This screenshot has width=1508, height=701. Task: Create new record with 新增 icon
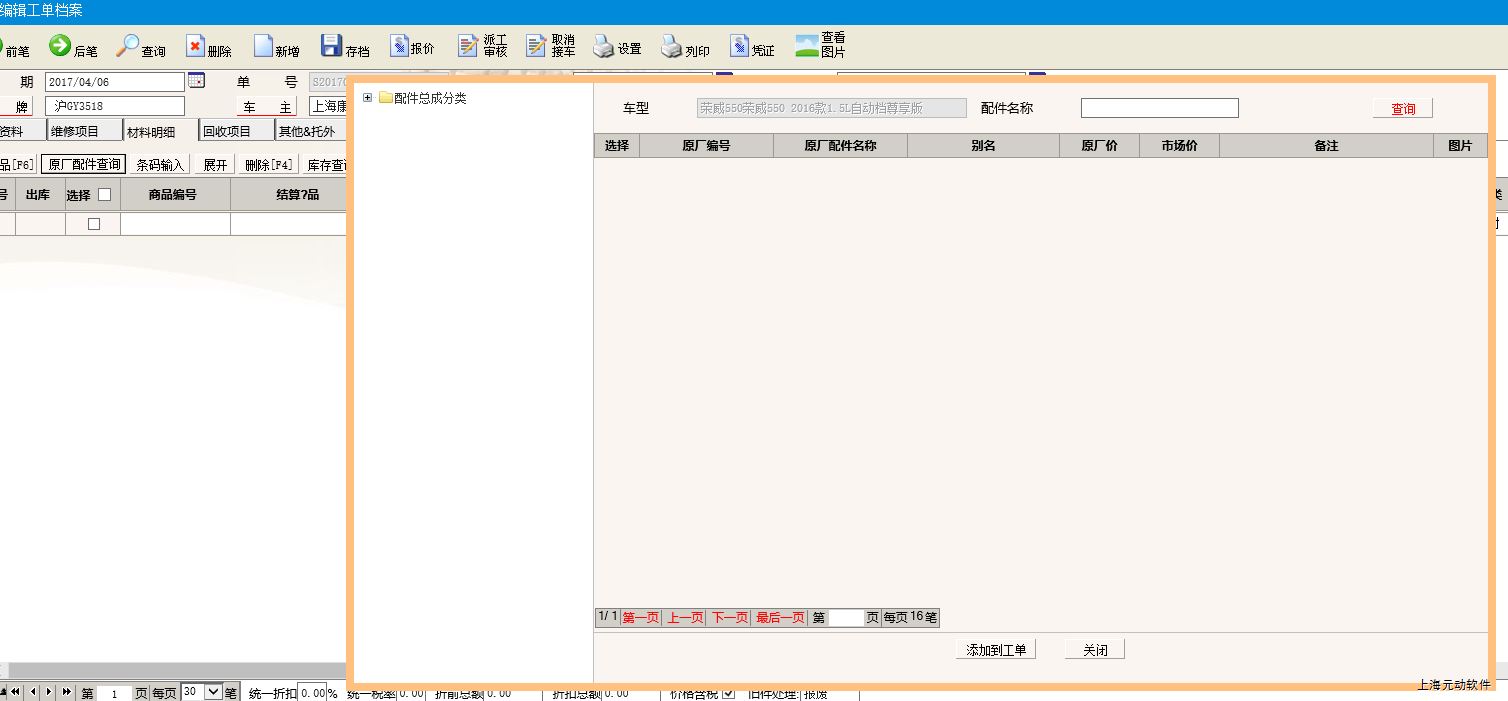pos(263,46)
